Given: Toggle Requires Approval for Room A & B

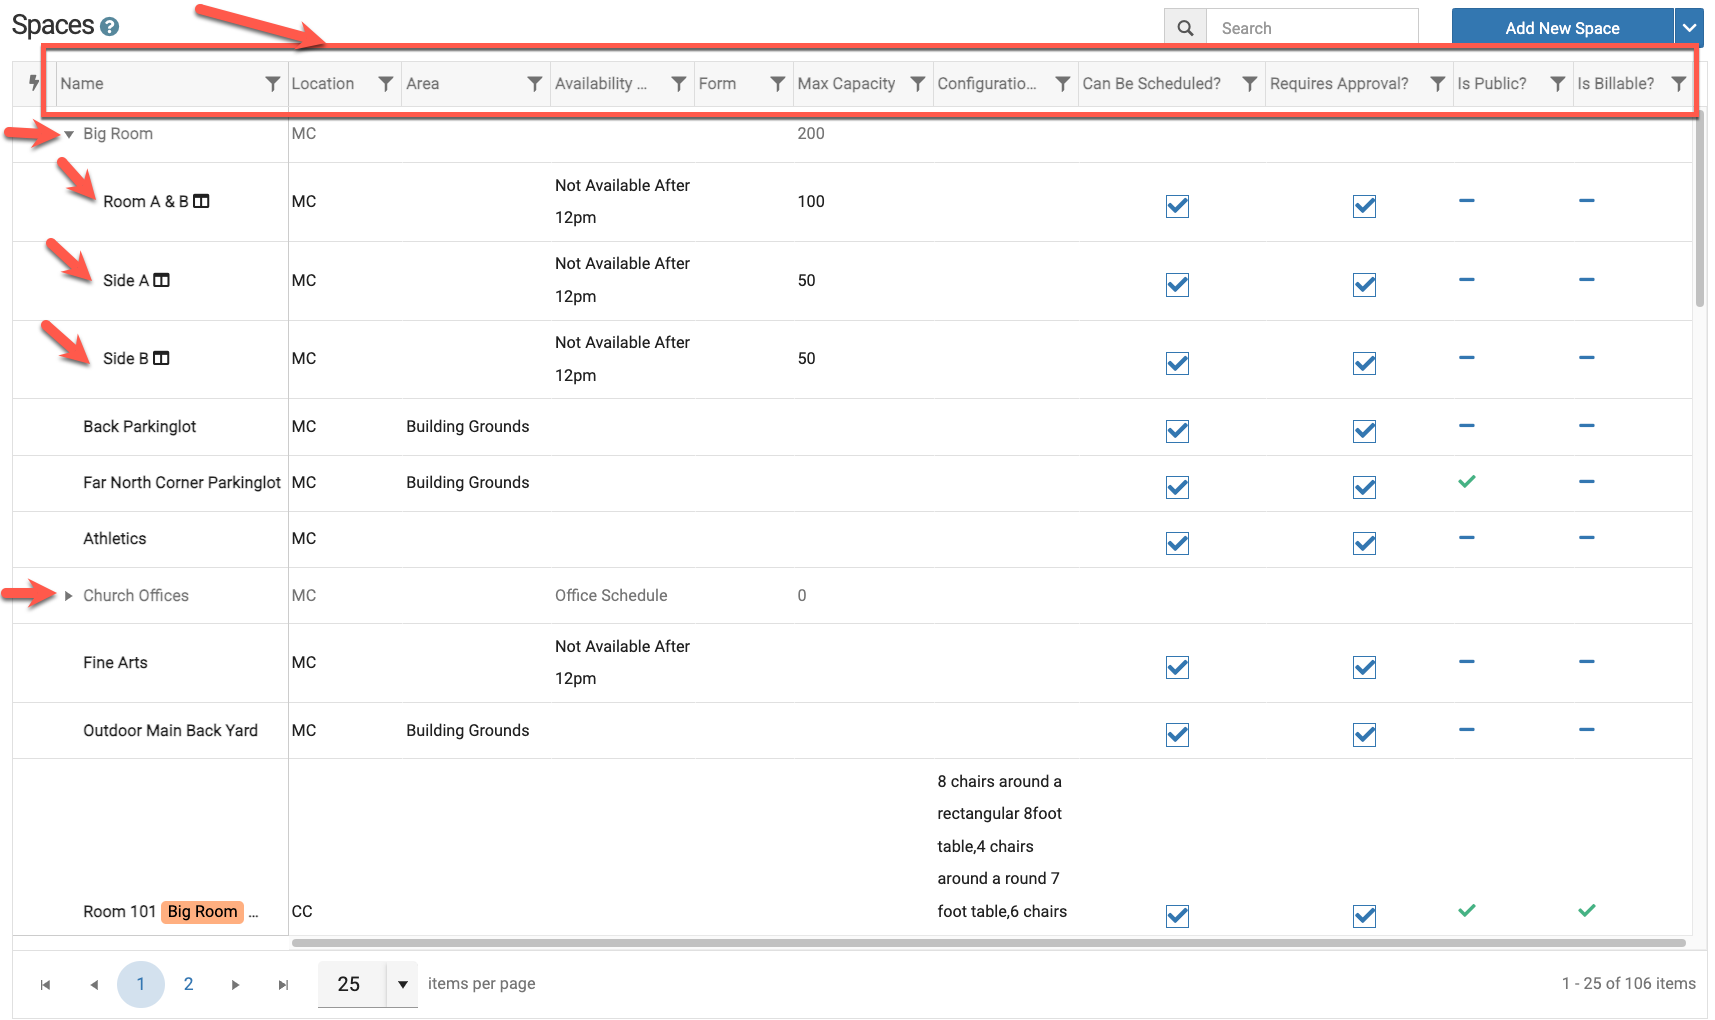Looking at the screenshot, I should click(1365, 206).
